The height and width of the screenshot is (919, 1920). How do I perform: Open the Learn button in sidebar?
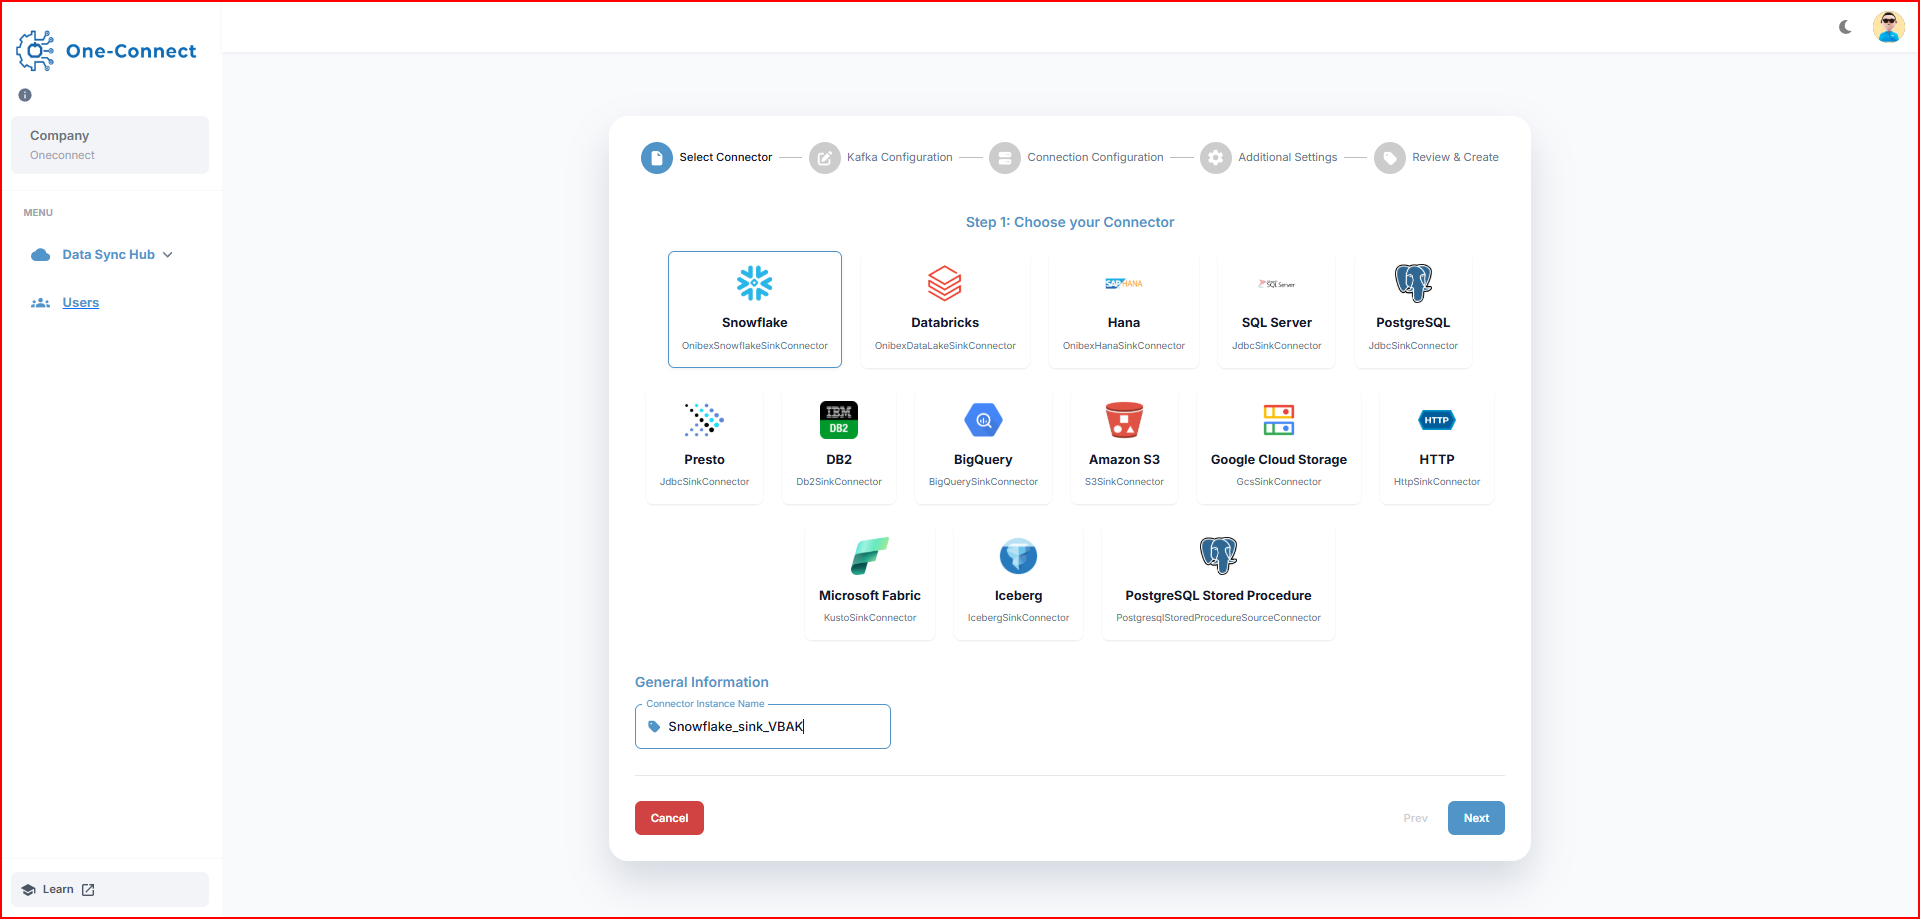click(110, 890)
